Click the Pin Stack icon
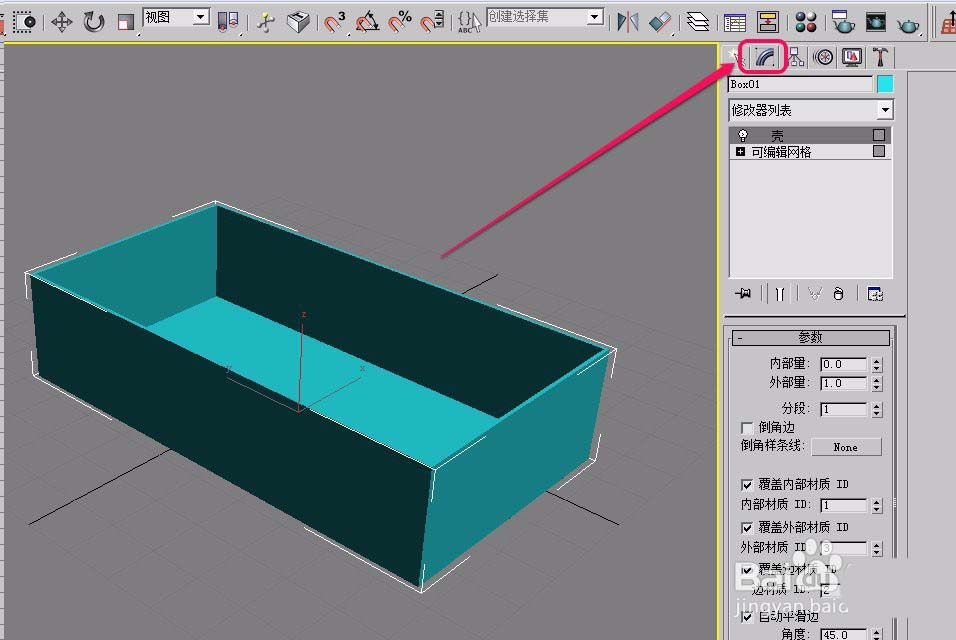Viewport: 956px width, 640px height. [x=743, y=294]
